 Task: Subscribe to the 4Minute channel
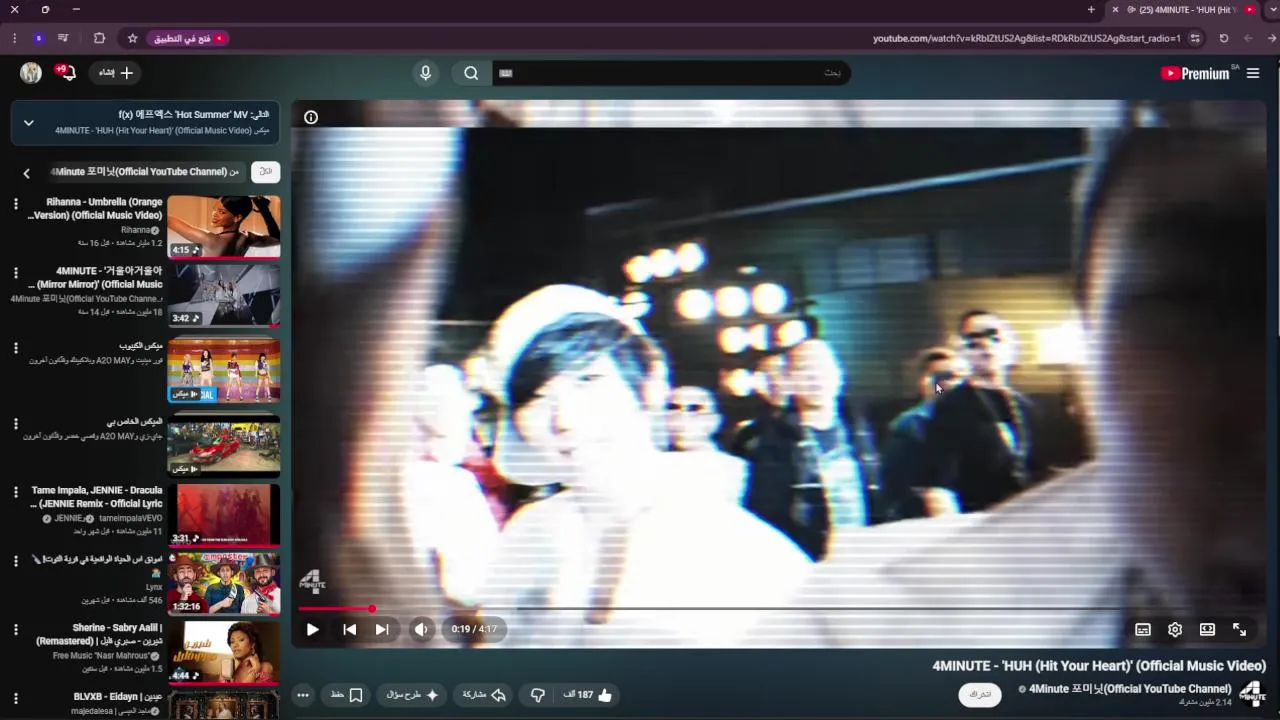pos(980,694)
